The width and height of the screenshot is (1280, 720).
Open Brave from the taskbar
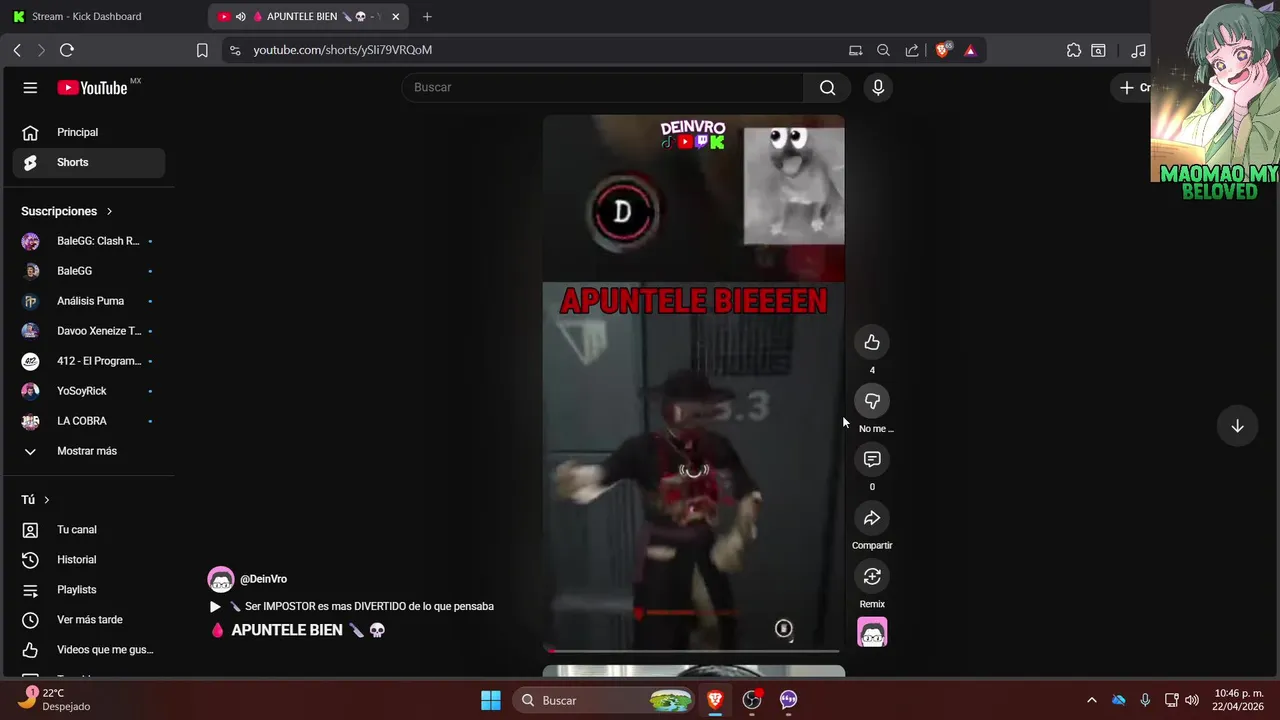715,700
